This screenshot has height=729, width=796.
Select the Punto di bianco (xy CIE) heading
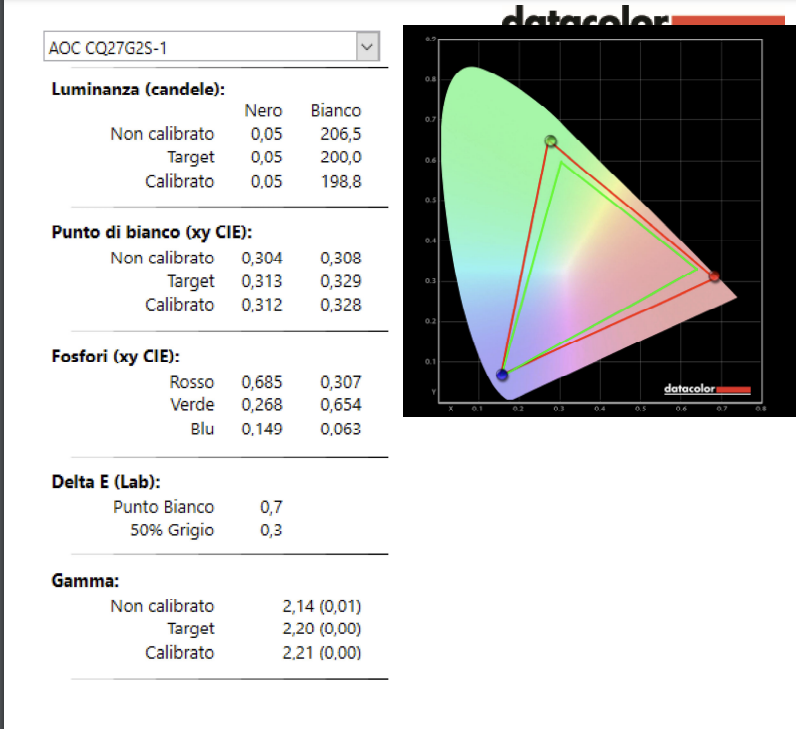click(152, 233)
